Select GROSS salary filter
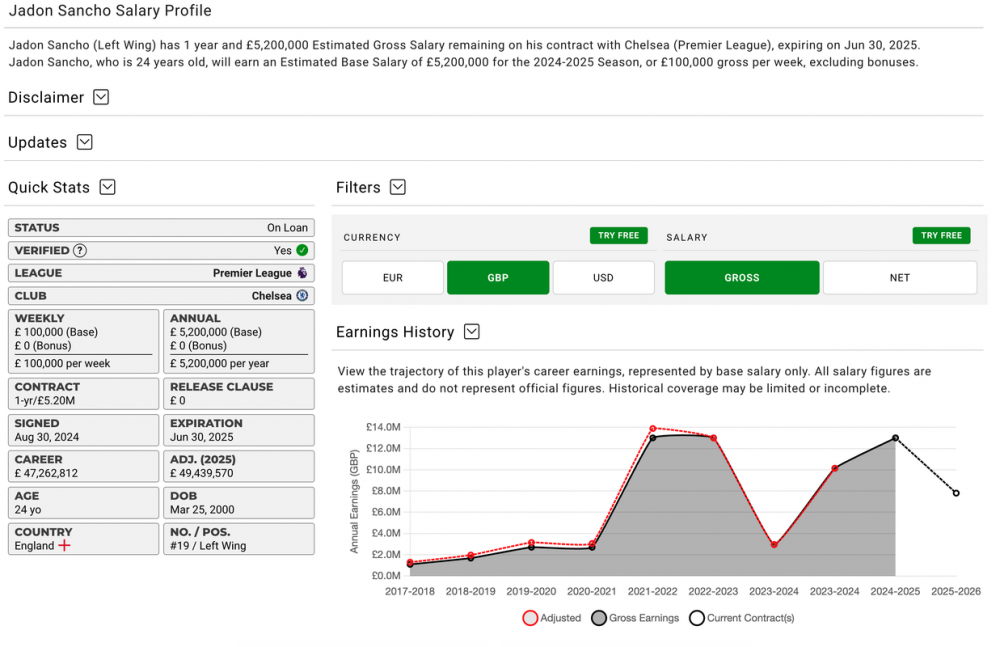 click(x=742, y=278)
